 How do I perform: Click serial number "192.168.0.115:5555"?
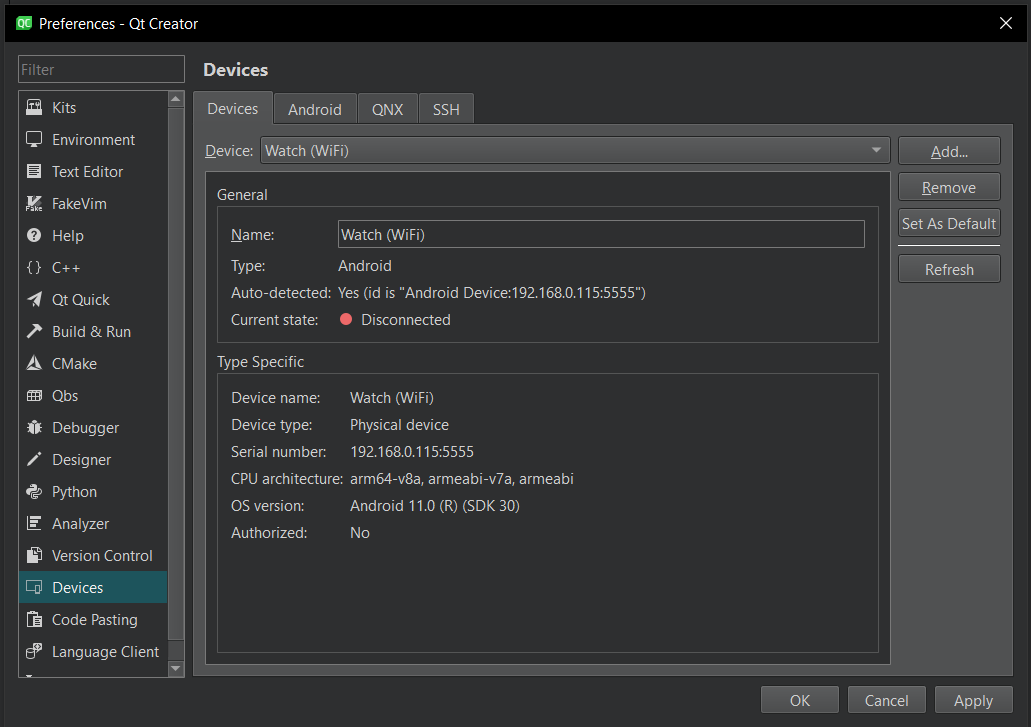[412, 452]
